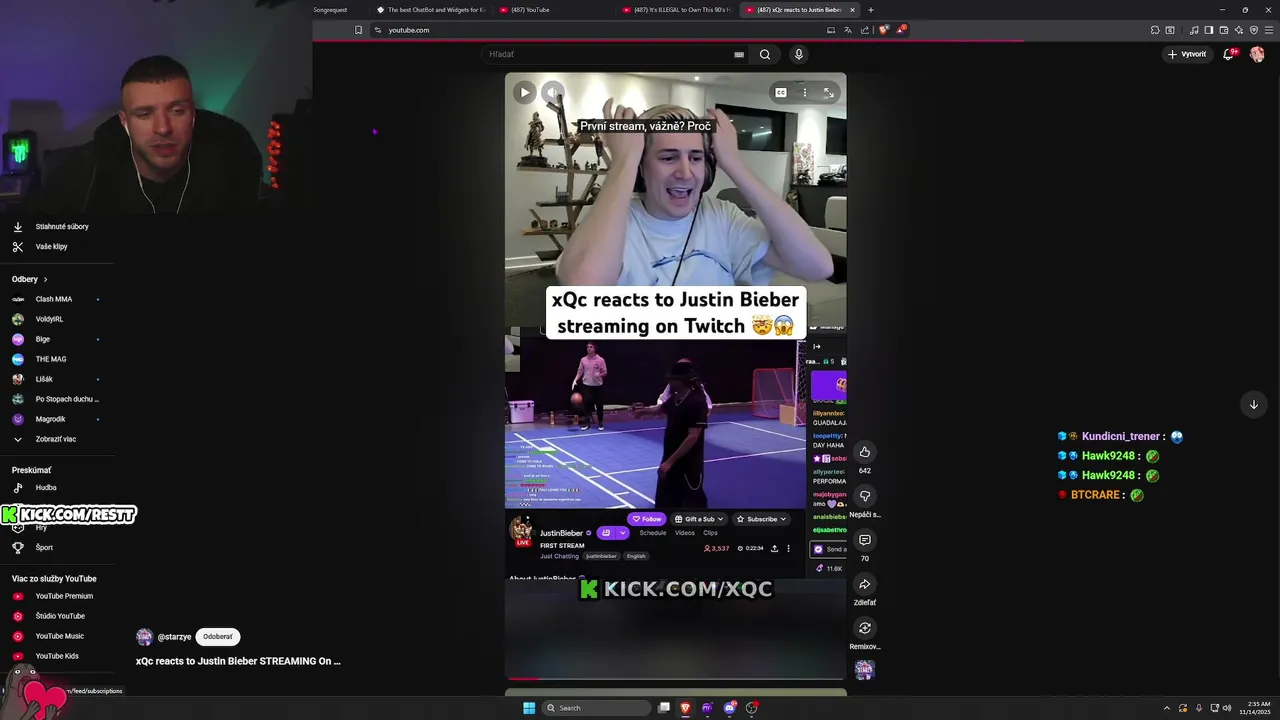Switch to the Songrequest tab
This screenshot has height=720, width=1280.
331,10
